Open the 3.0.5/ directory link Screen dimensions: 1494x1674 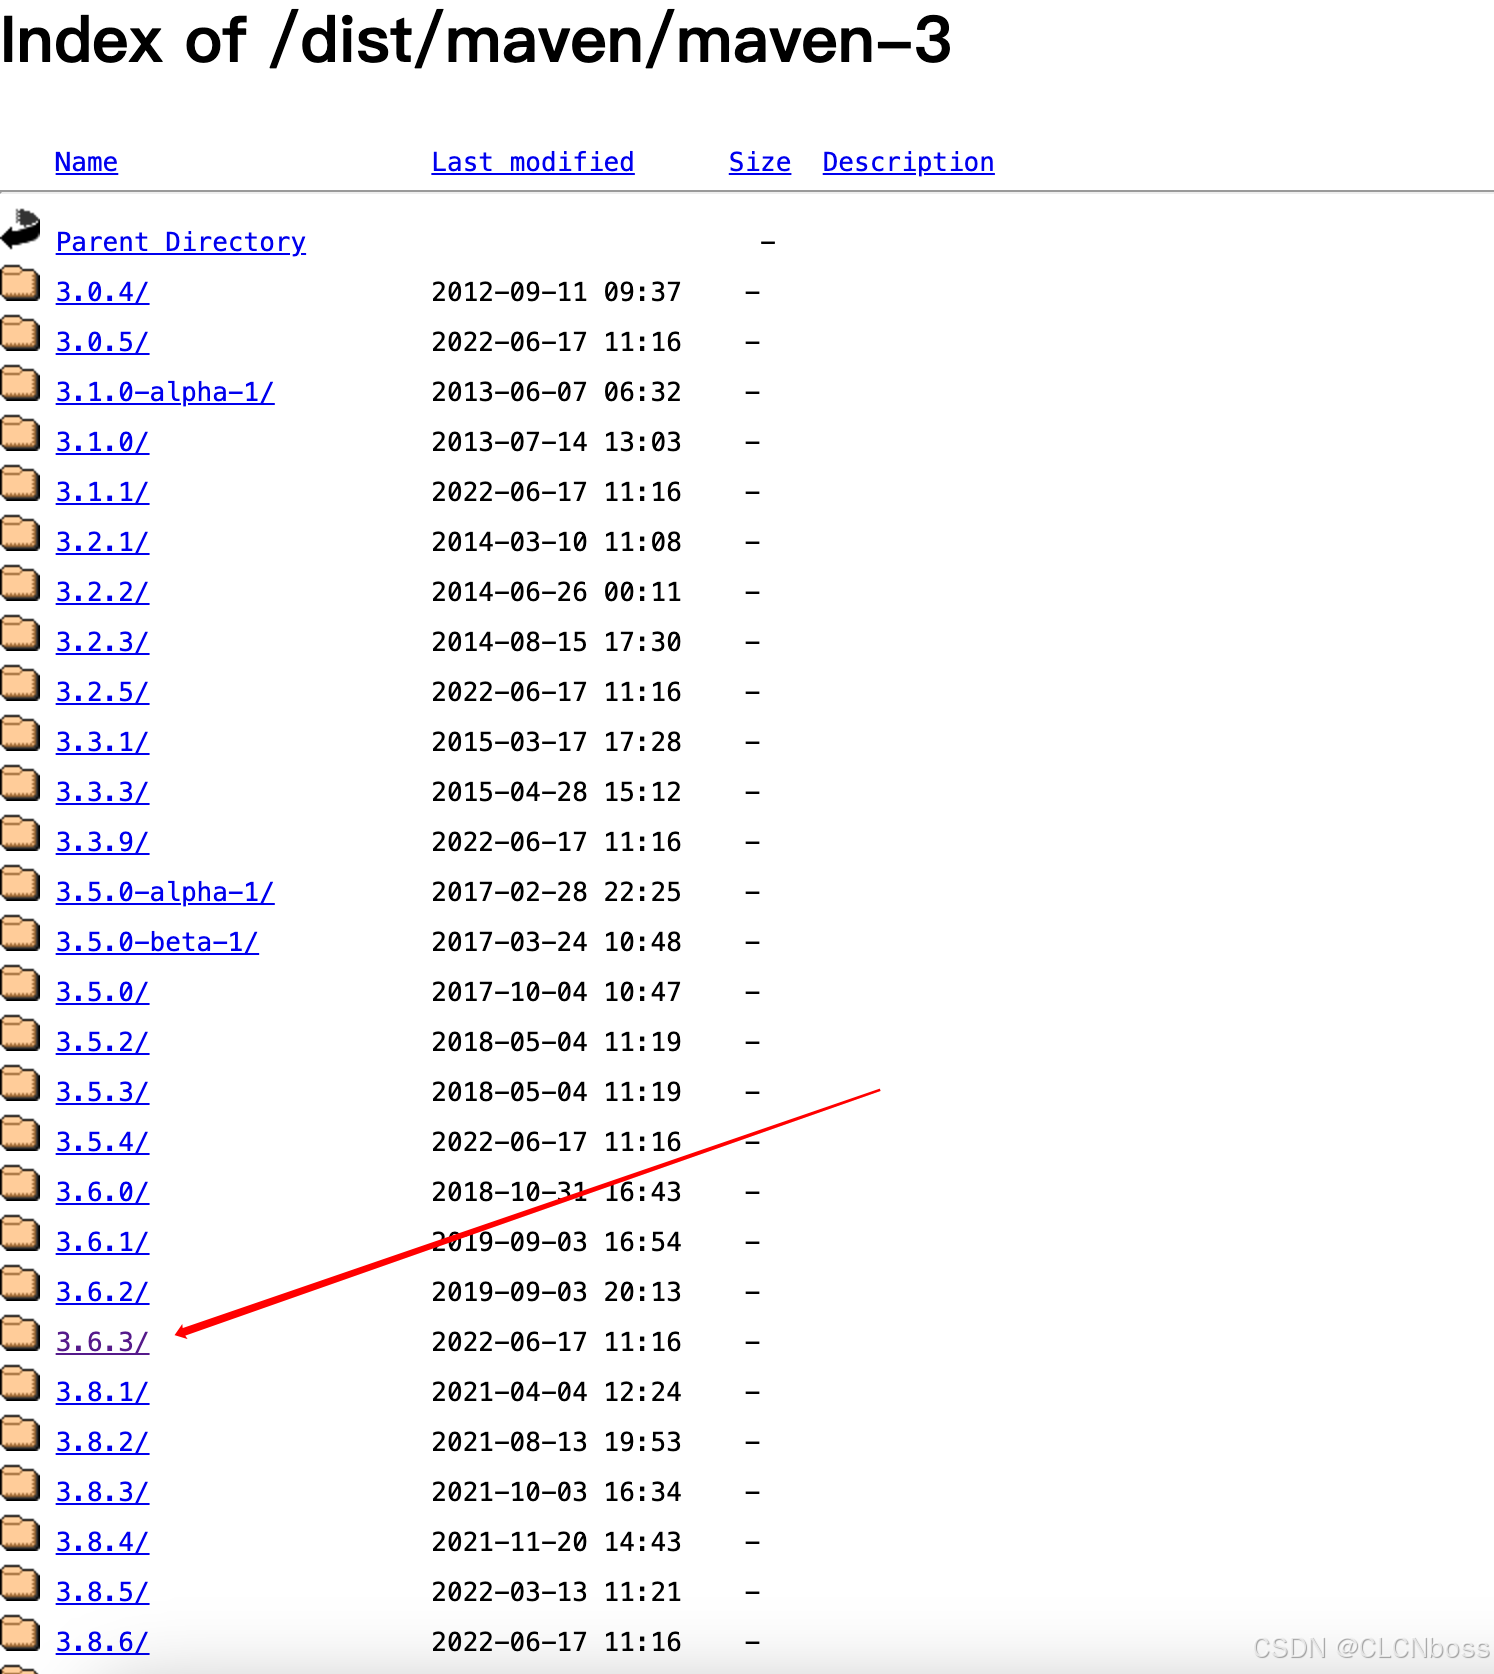102,342
